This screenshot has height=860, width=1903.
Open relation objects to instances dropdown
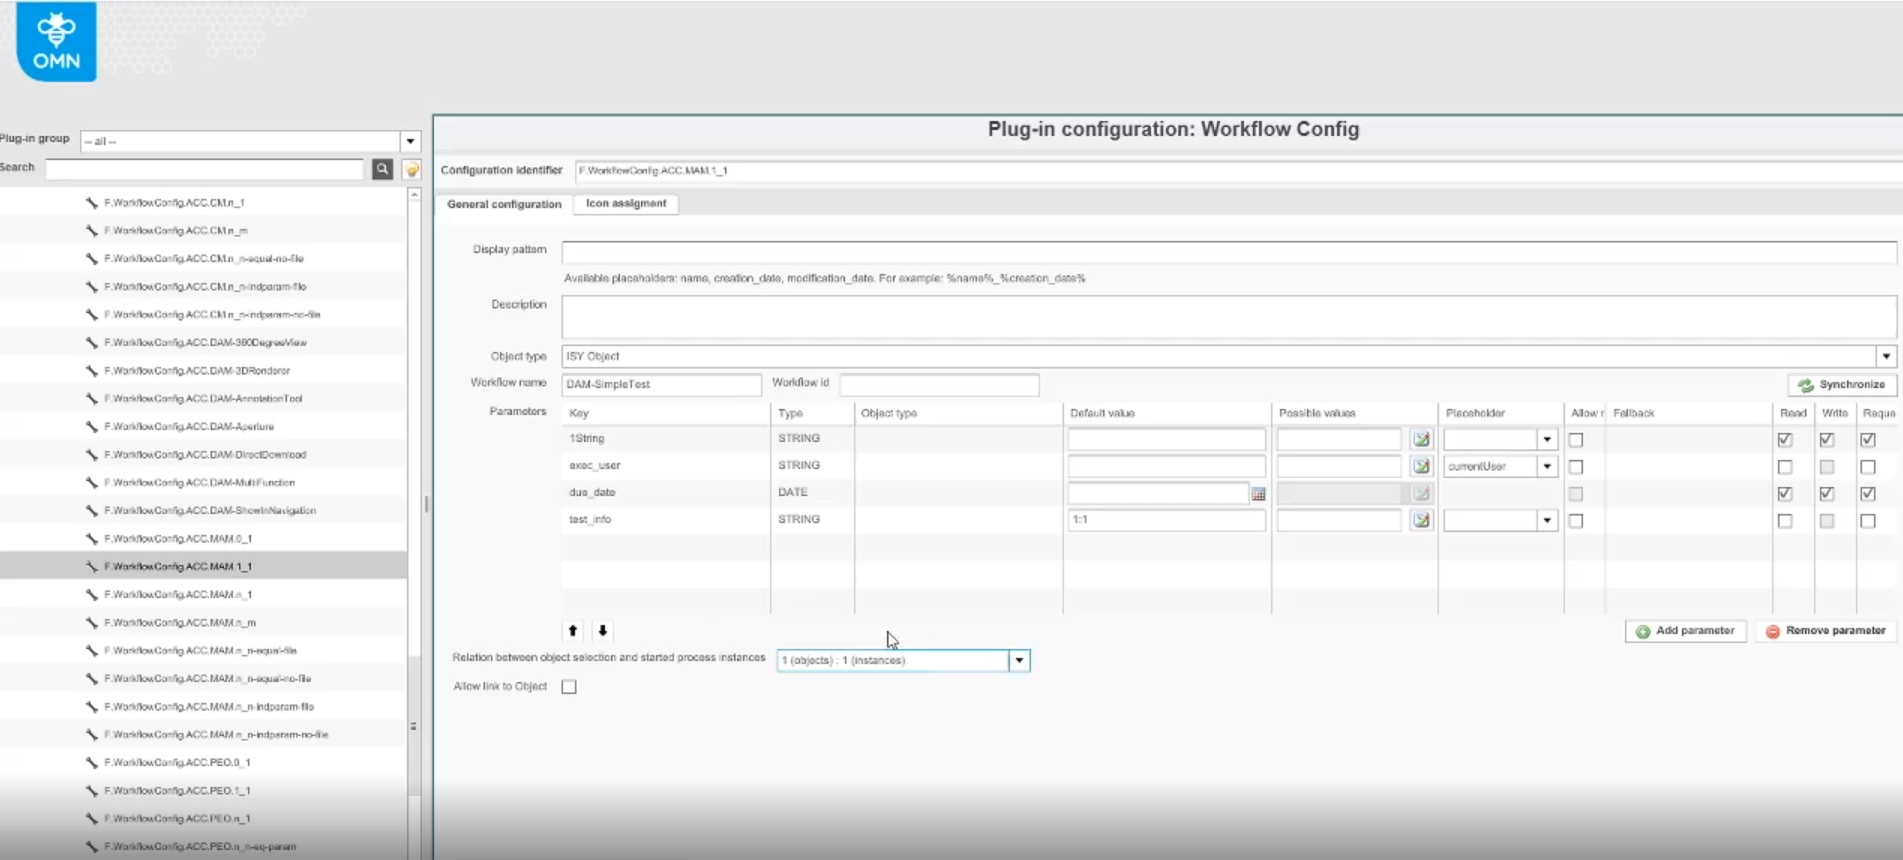pyautogui.click(x=1019, y=661)
